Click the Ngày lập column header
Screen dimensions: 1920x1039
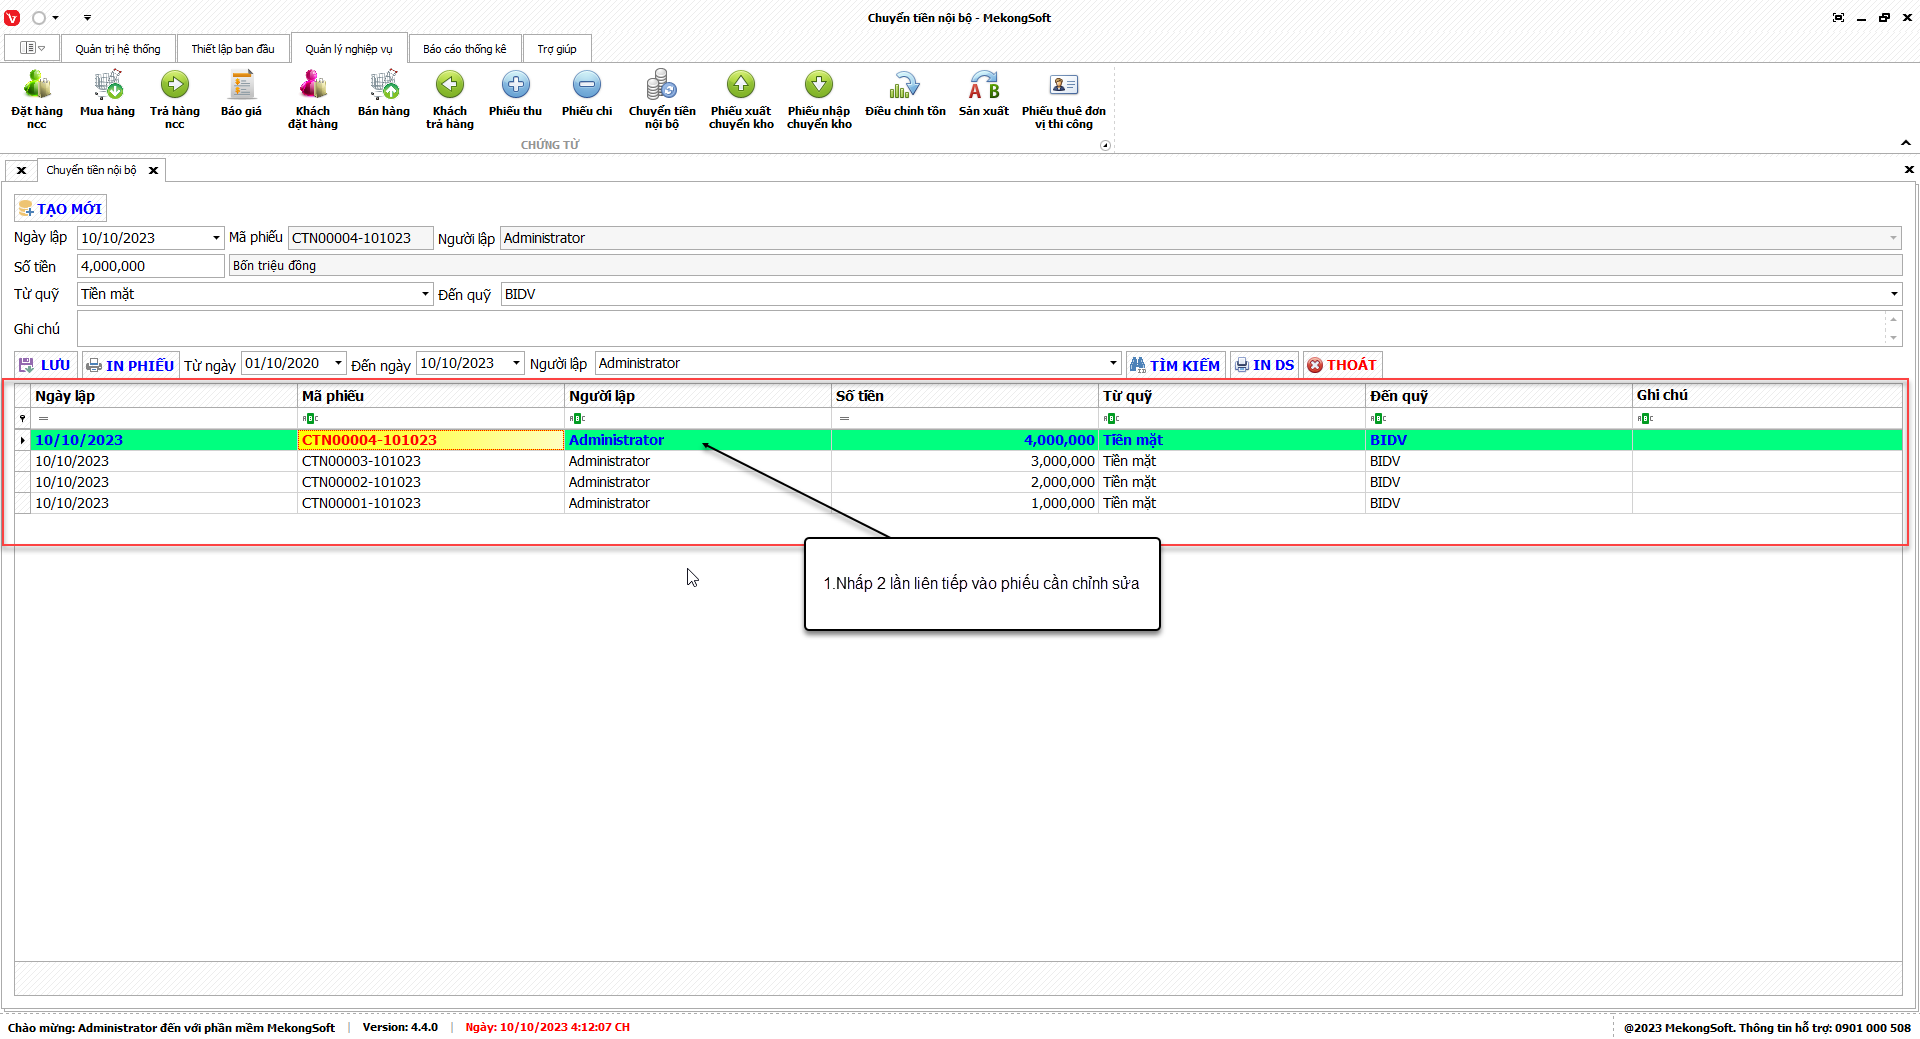coord(164,396)
